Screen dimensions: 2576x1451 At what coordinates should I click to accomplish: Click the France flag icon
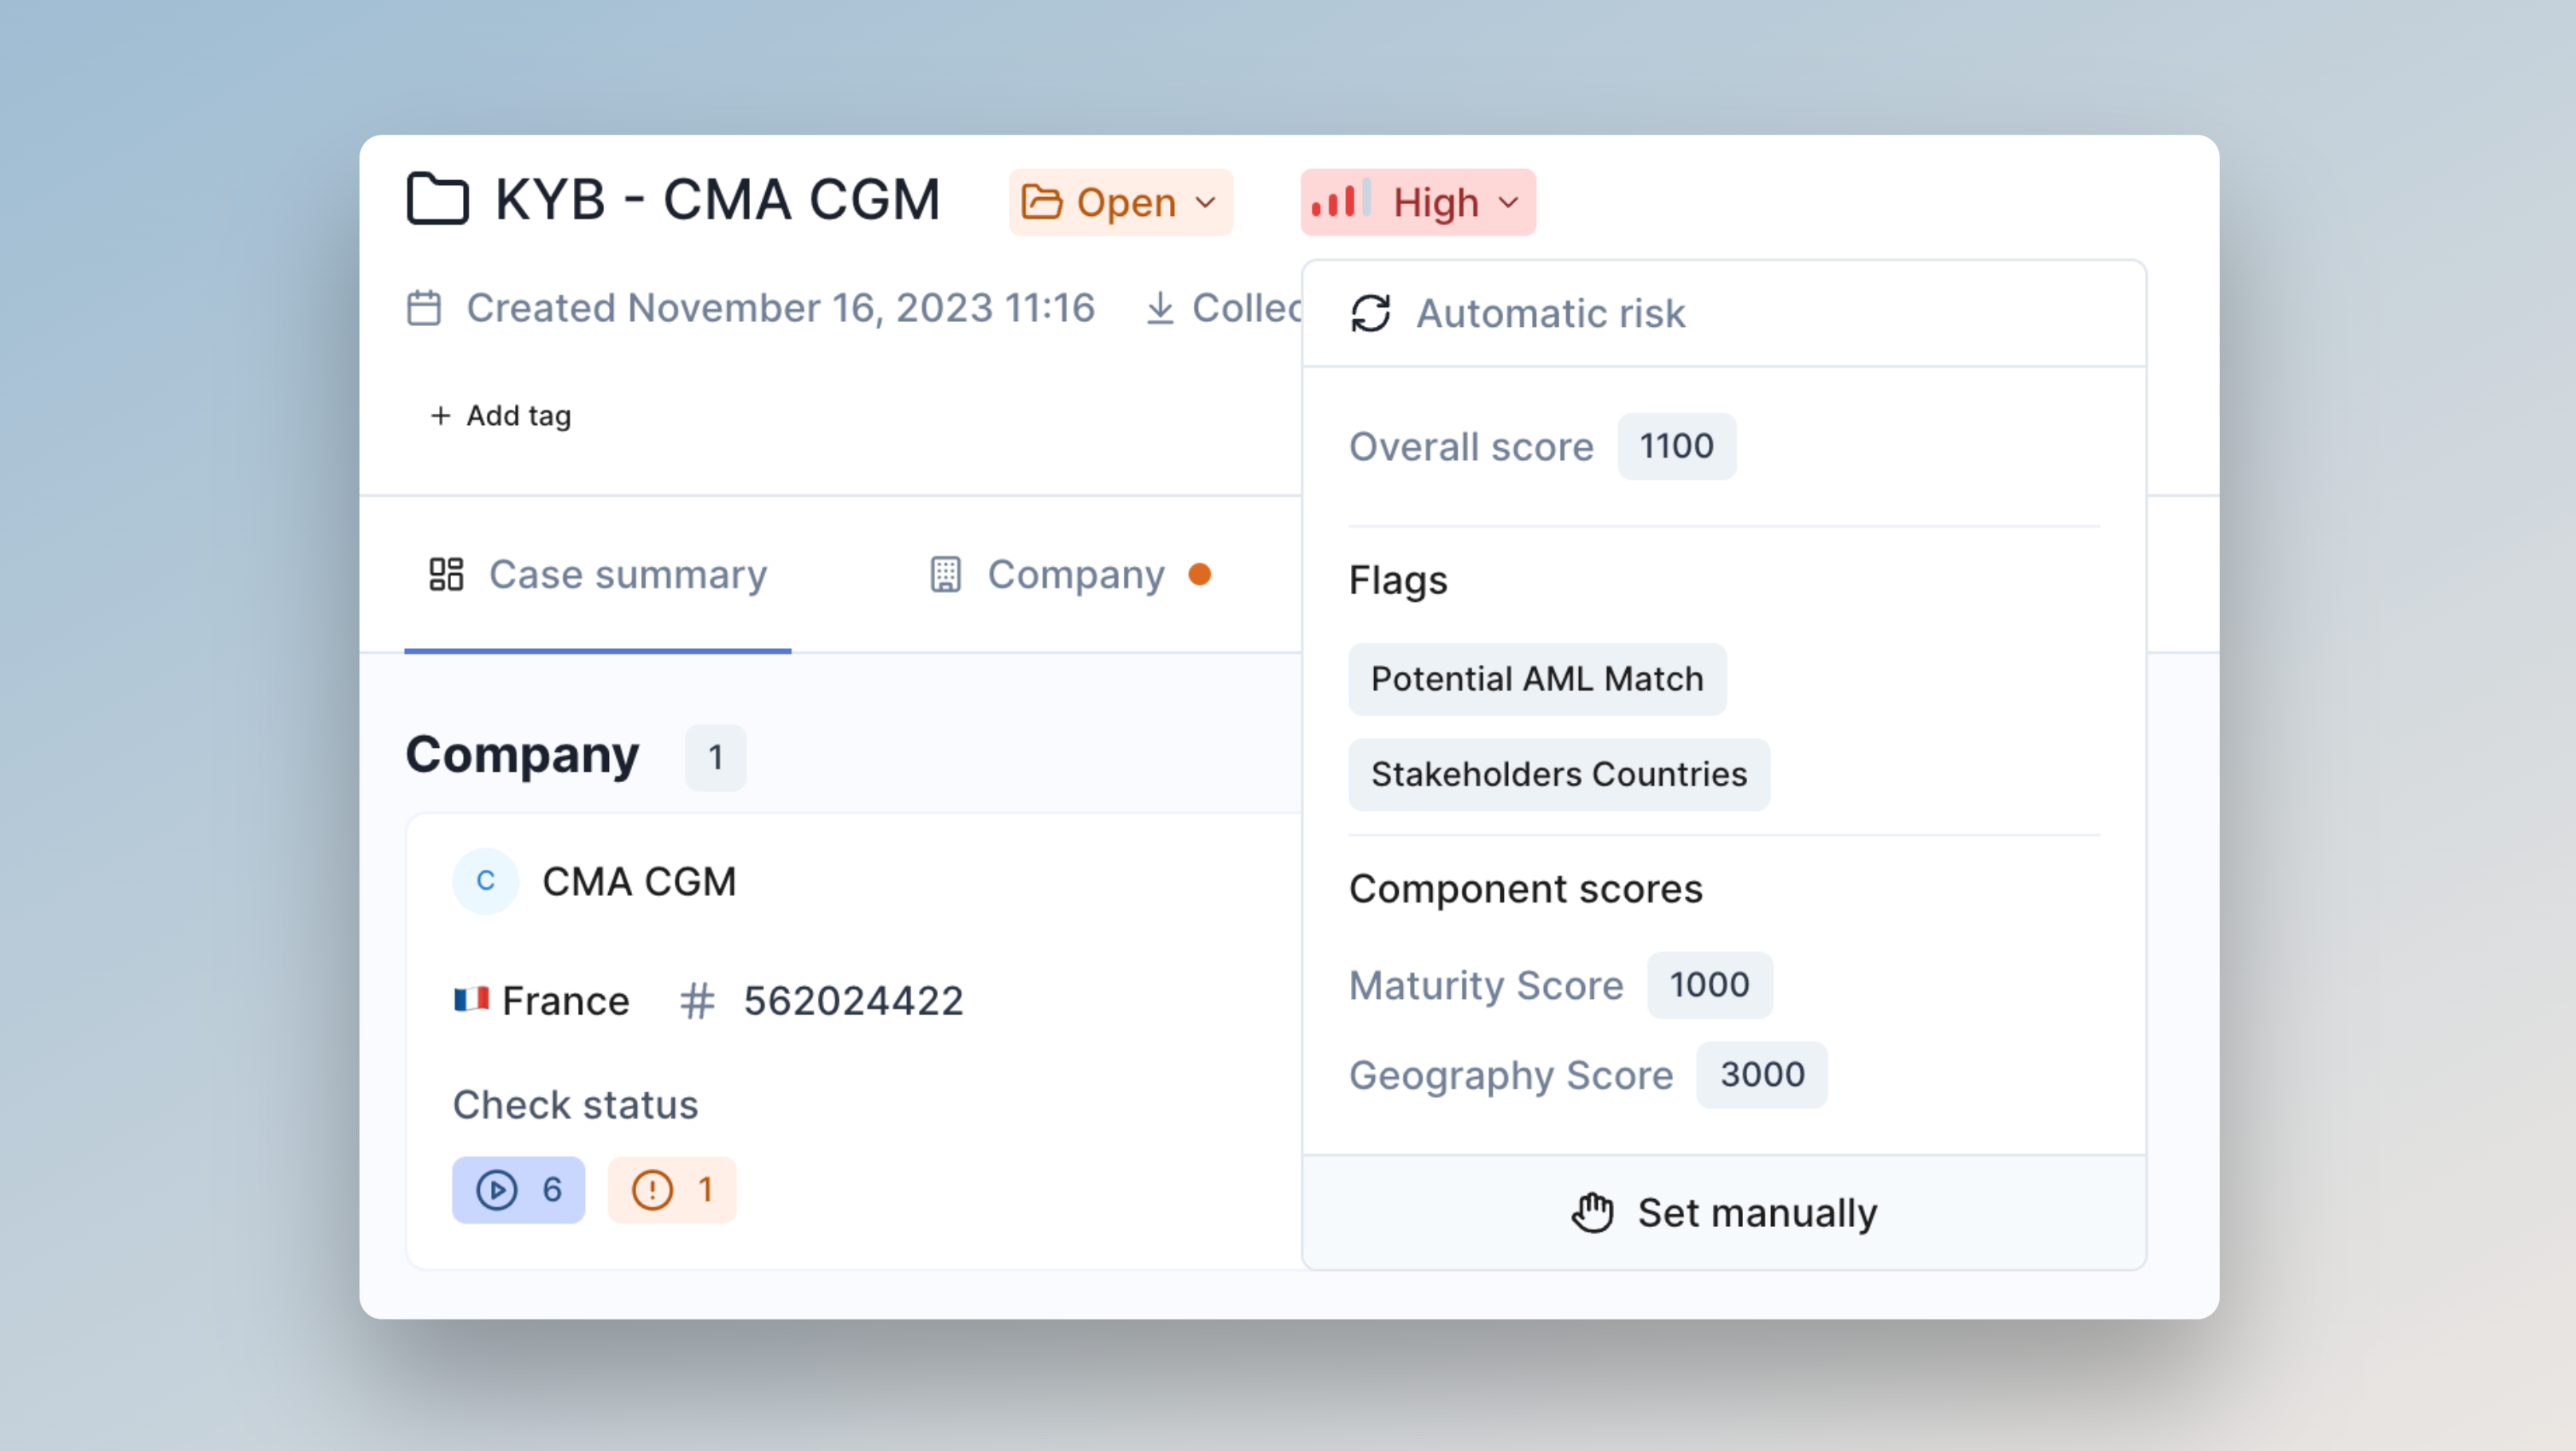tap(471, 999)
